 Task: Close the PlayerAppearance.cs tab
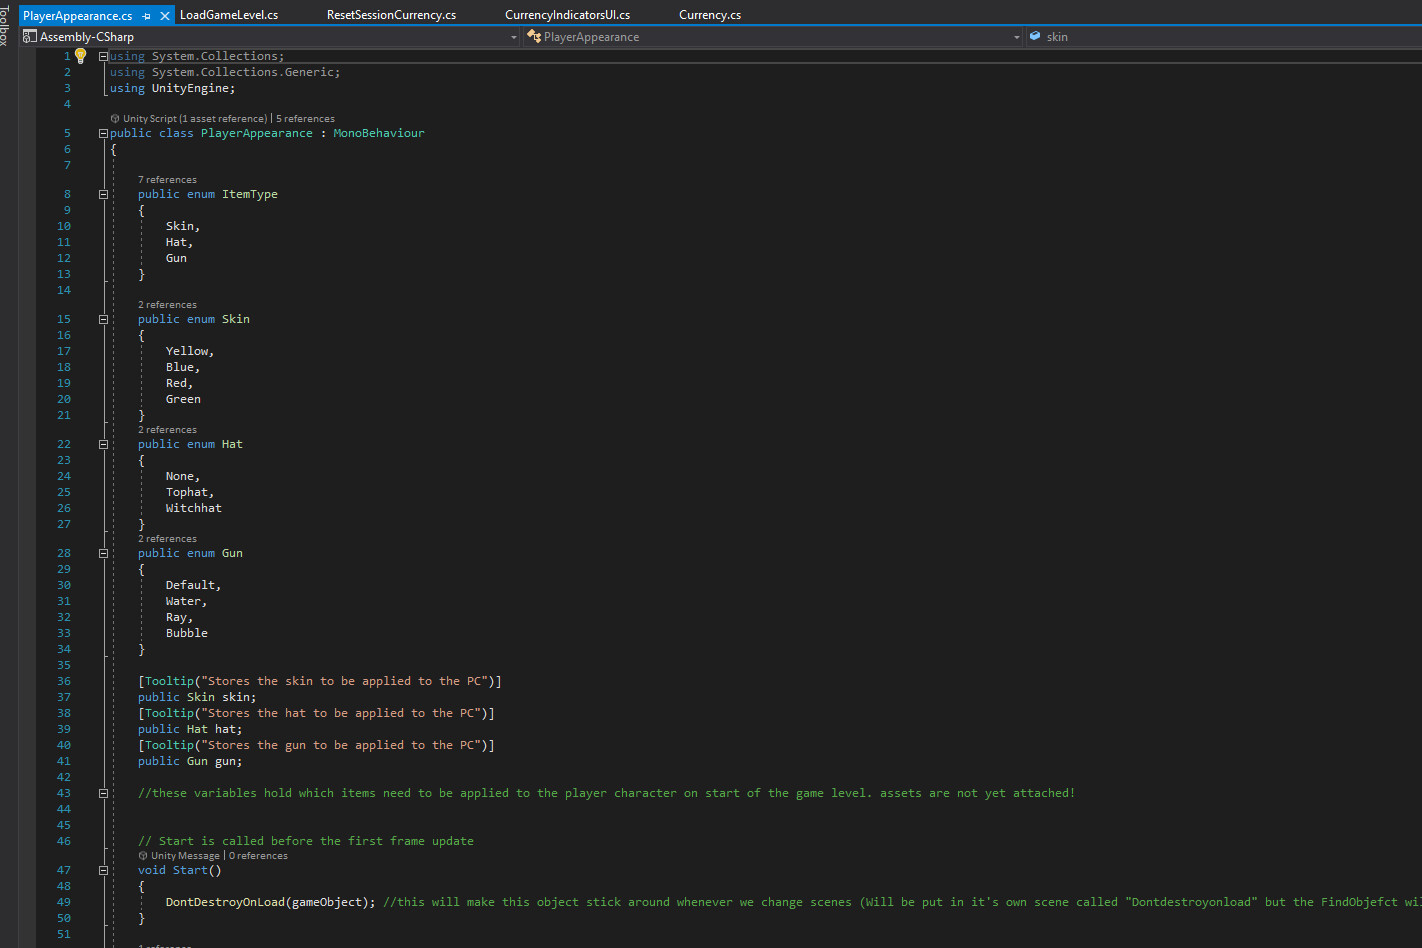(165, 16)
